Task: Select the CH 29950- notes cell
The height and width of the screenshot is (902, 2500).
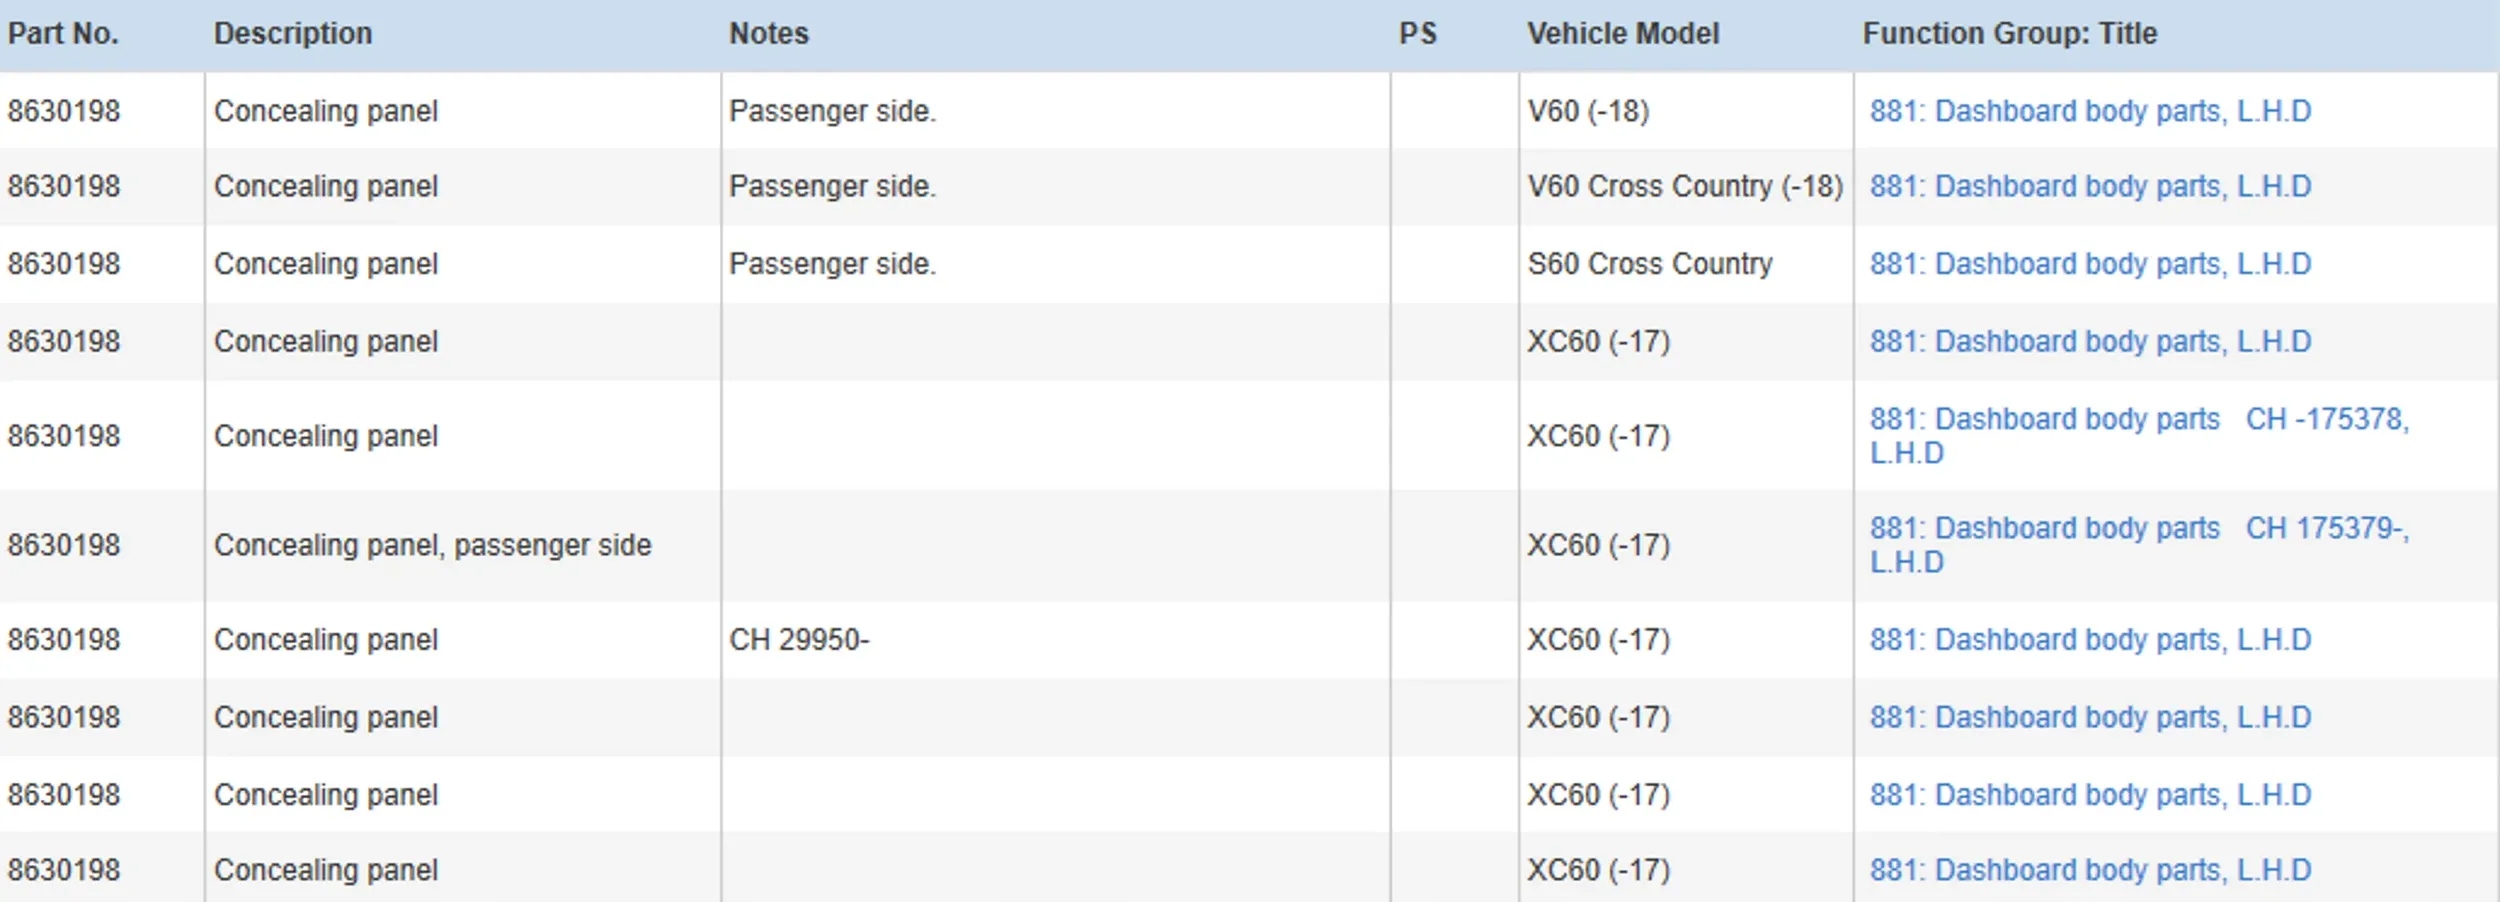Action: coord(799,640)
